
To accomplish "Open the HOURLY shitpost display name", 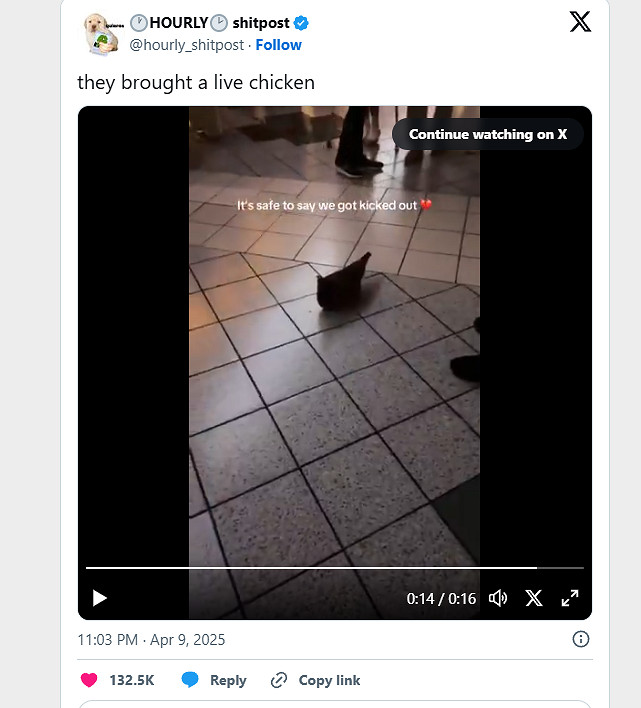I will coord(210,23).
